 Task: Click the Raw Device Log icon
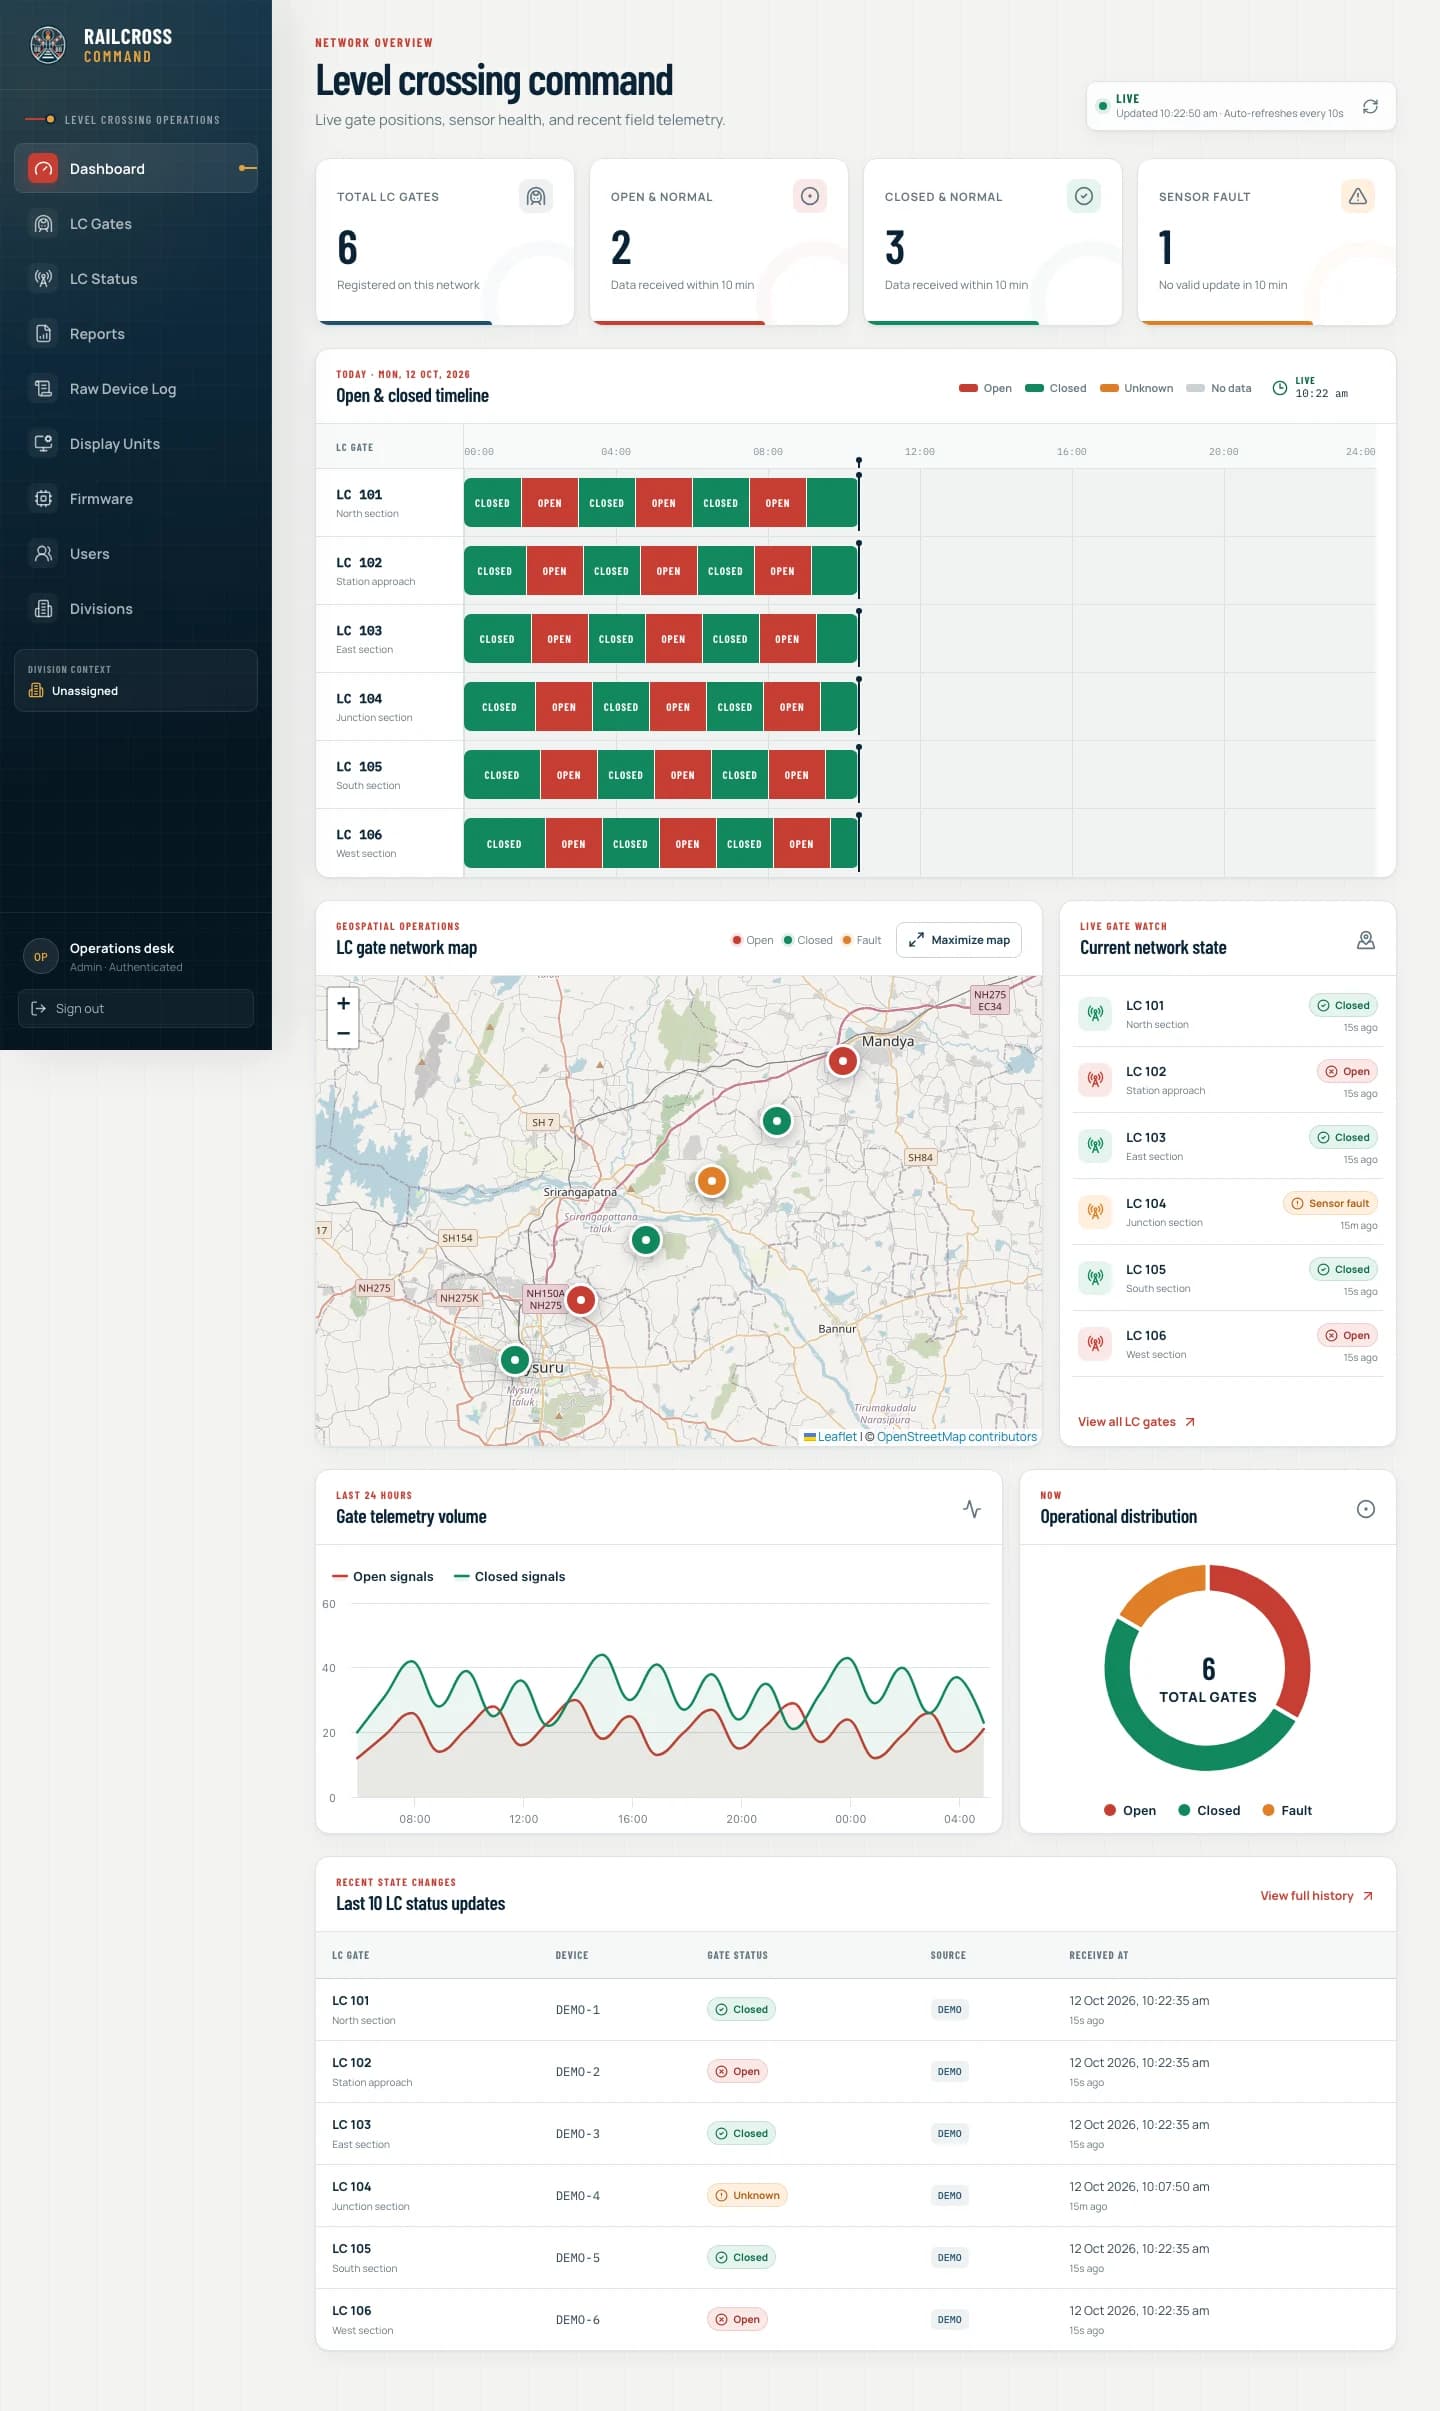[43, 389]
